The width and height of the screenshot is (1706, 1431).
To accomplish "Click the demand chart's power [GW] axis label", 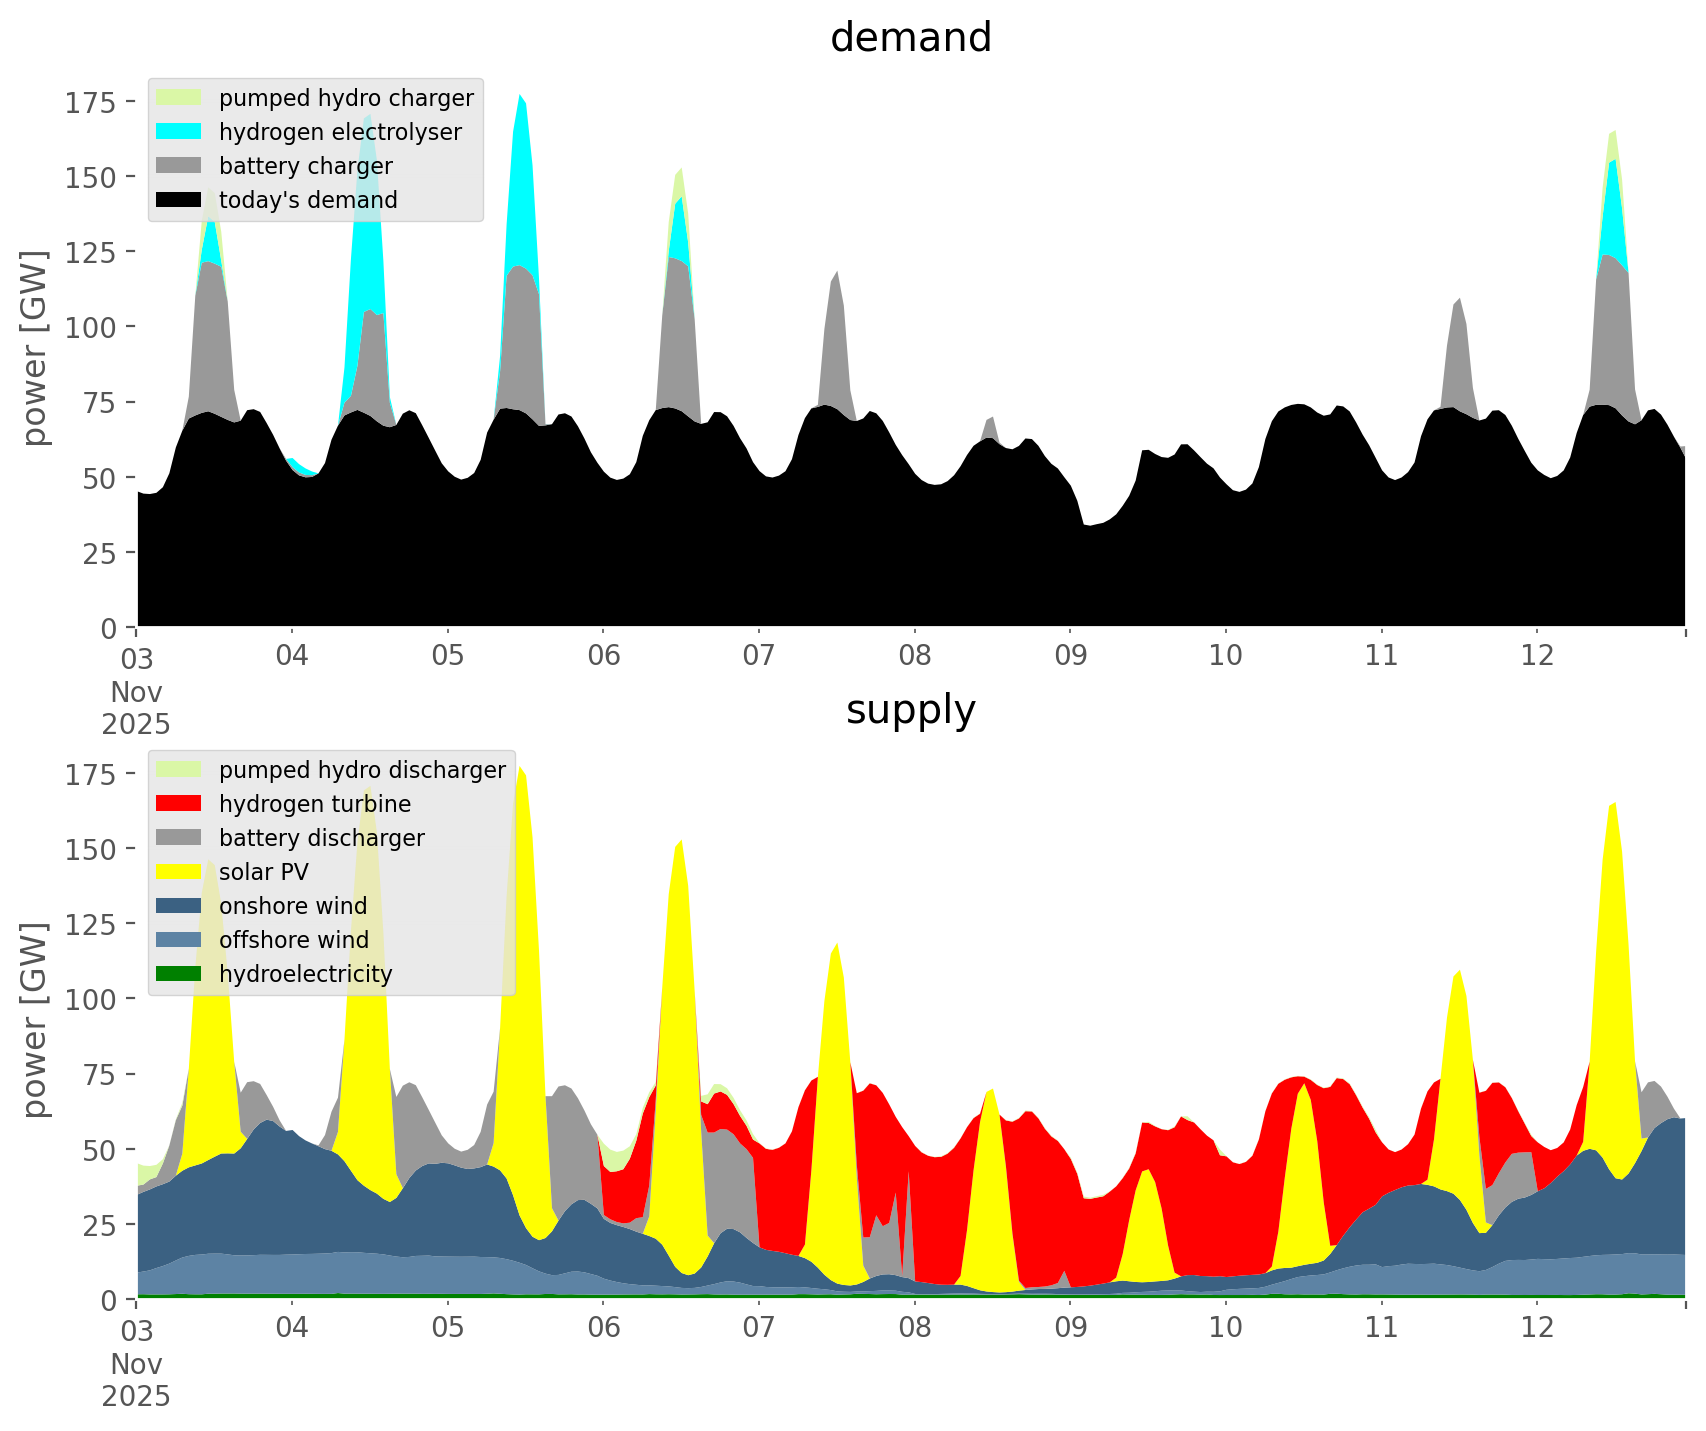I will tap(35, 348).
